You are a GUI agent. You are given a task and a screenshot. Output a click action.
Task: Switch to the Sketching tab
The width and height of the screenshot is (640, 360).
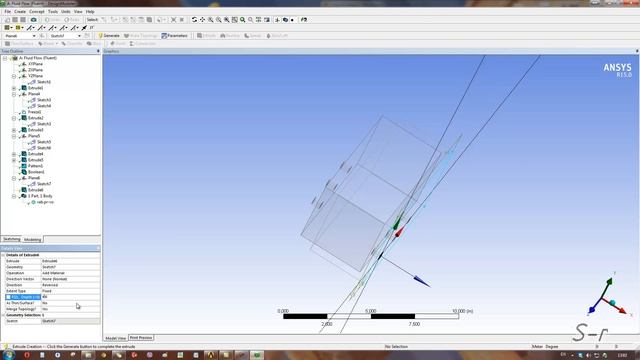11,239
